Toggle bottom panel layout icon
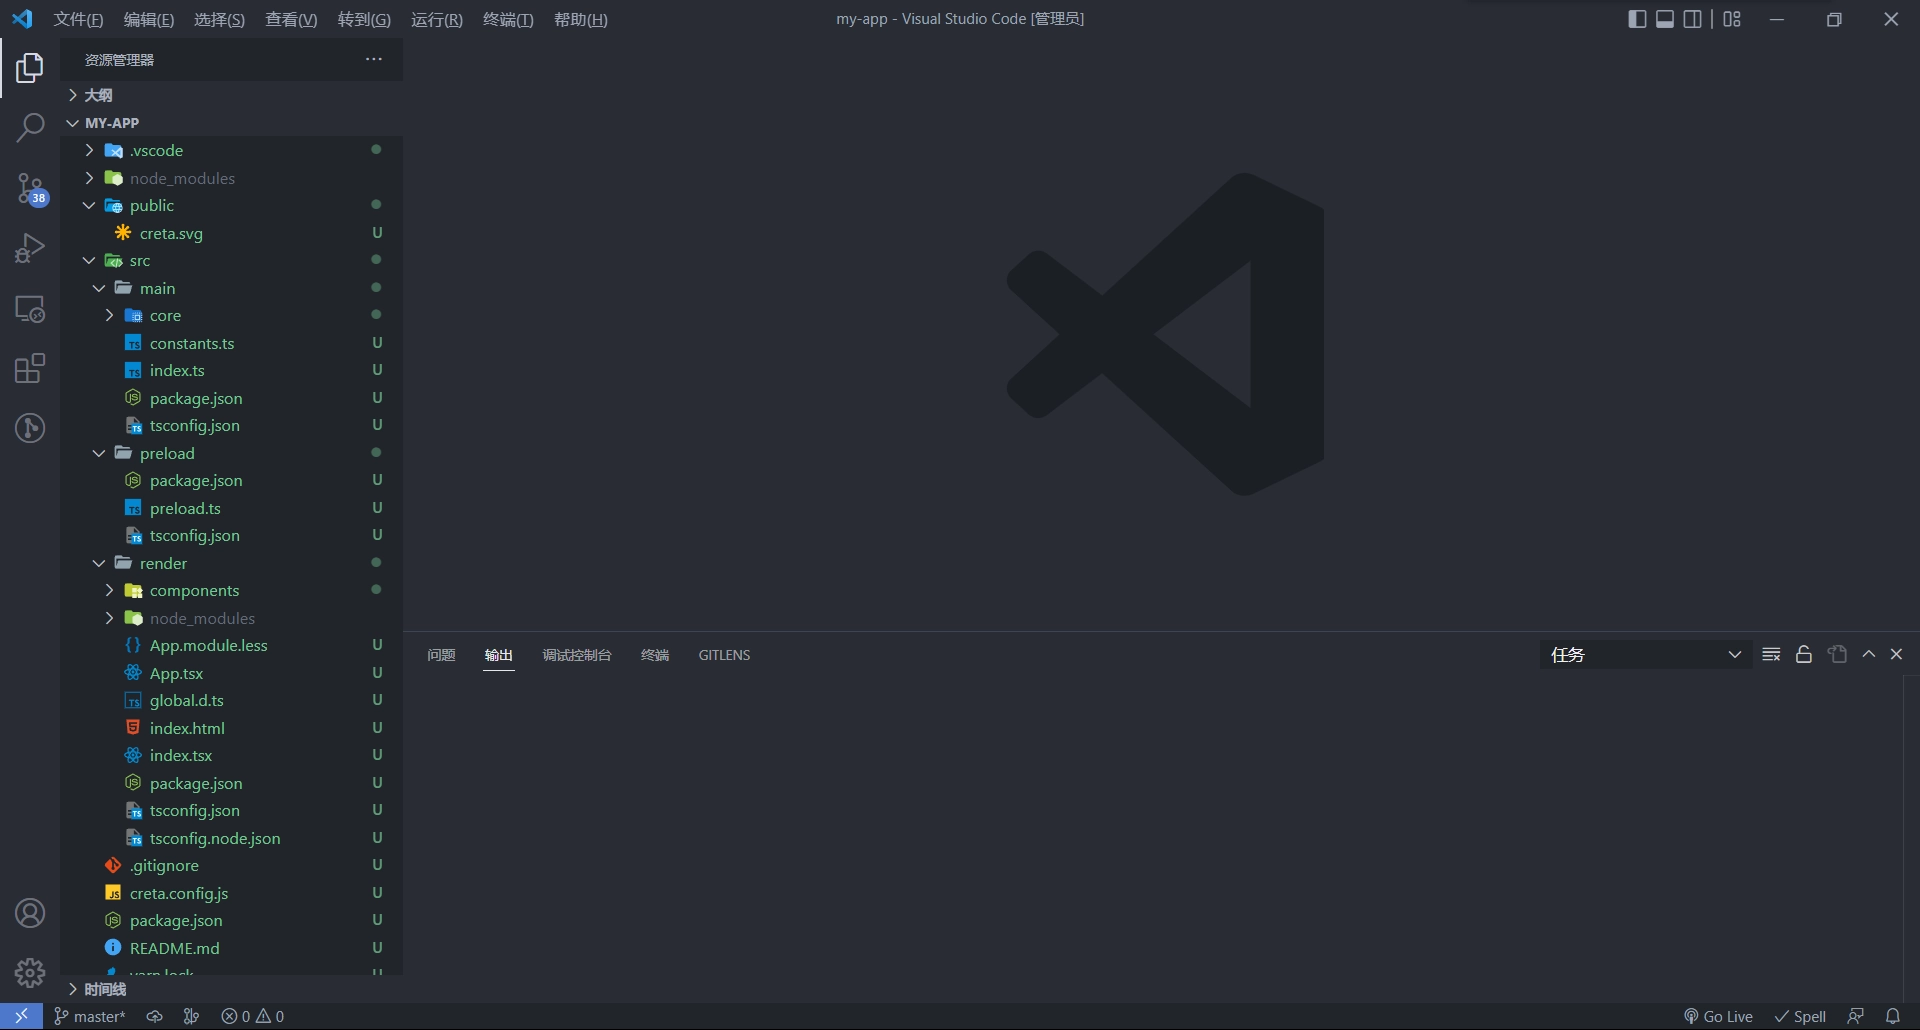The width and height of the screenshot is (1920, 1030). pyautogui.click(x=1665, y=19)
